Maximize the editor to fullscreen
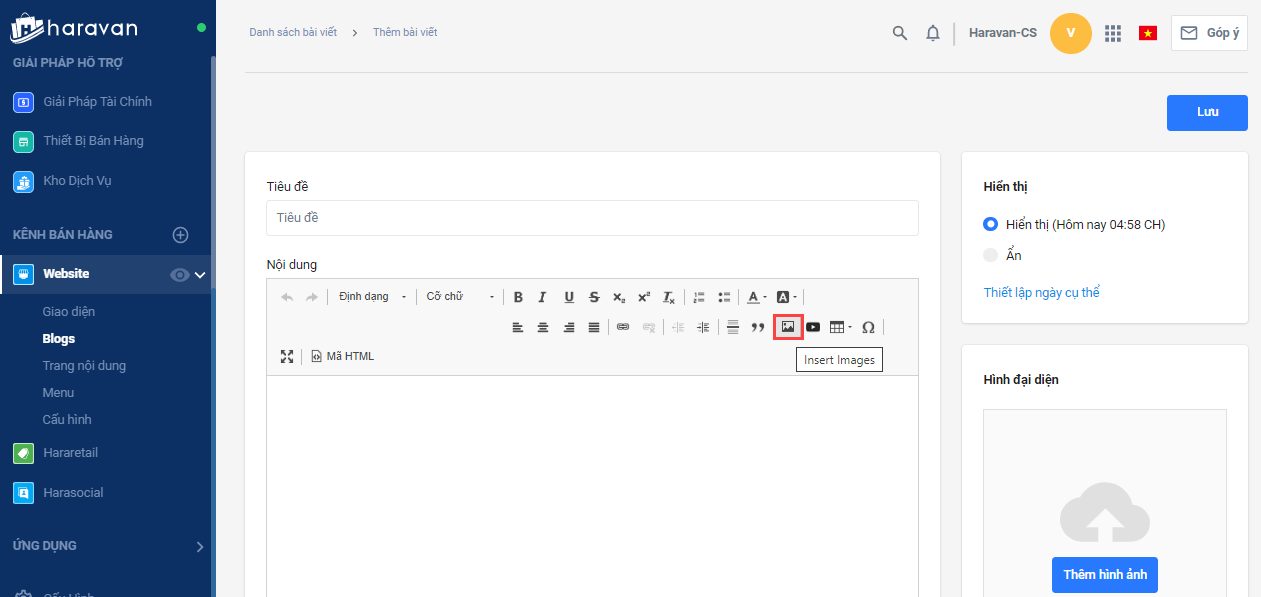This screenshot has height=597, width=1261. tap(287, 356)
